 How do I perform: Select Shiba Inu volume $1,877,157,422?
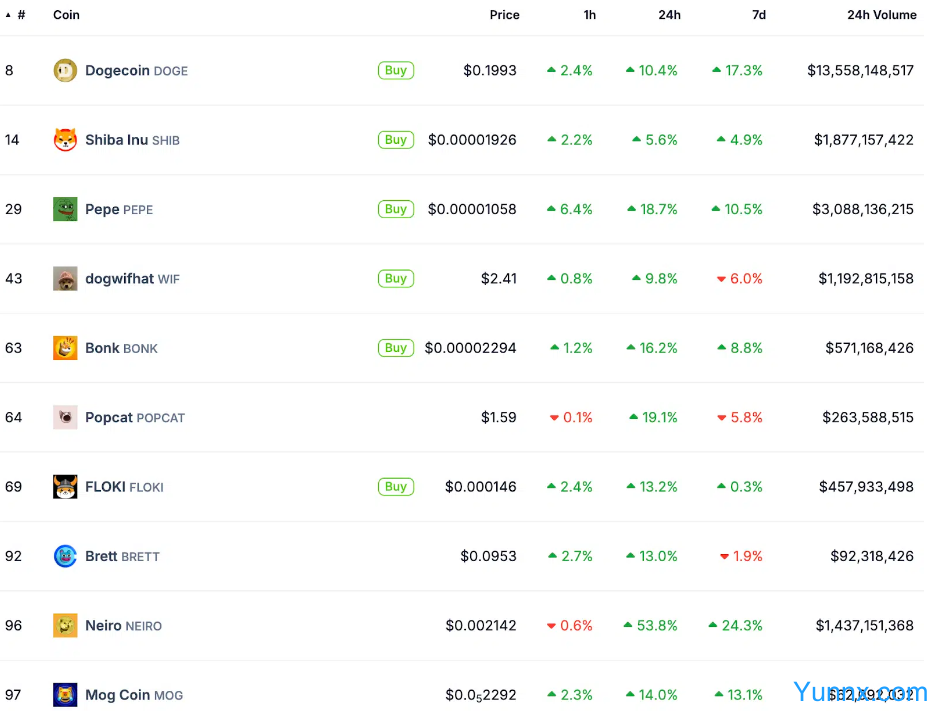pos(863,140)
